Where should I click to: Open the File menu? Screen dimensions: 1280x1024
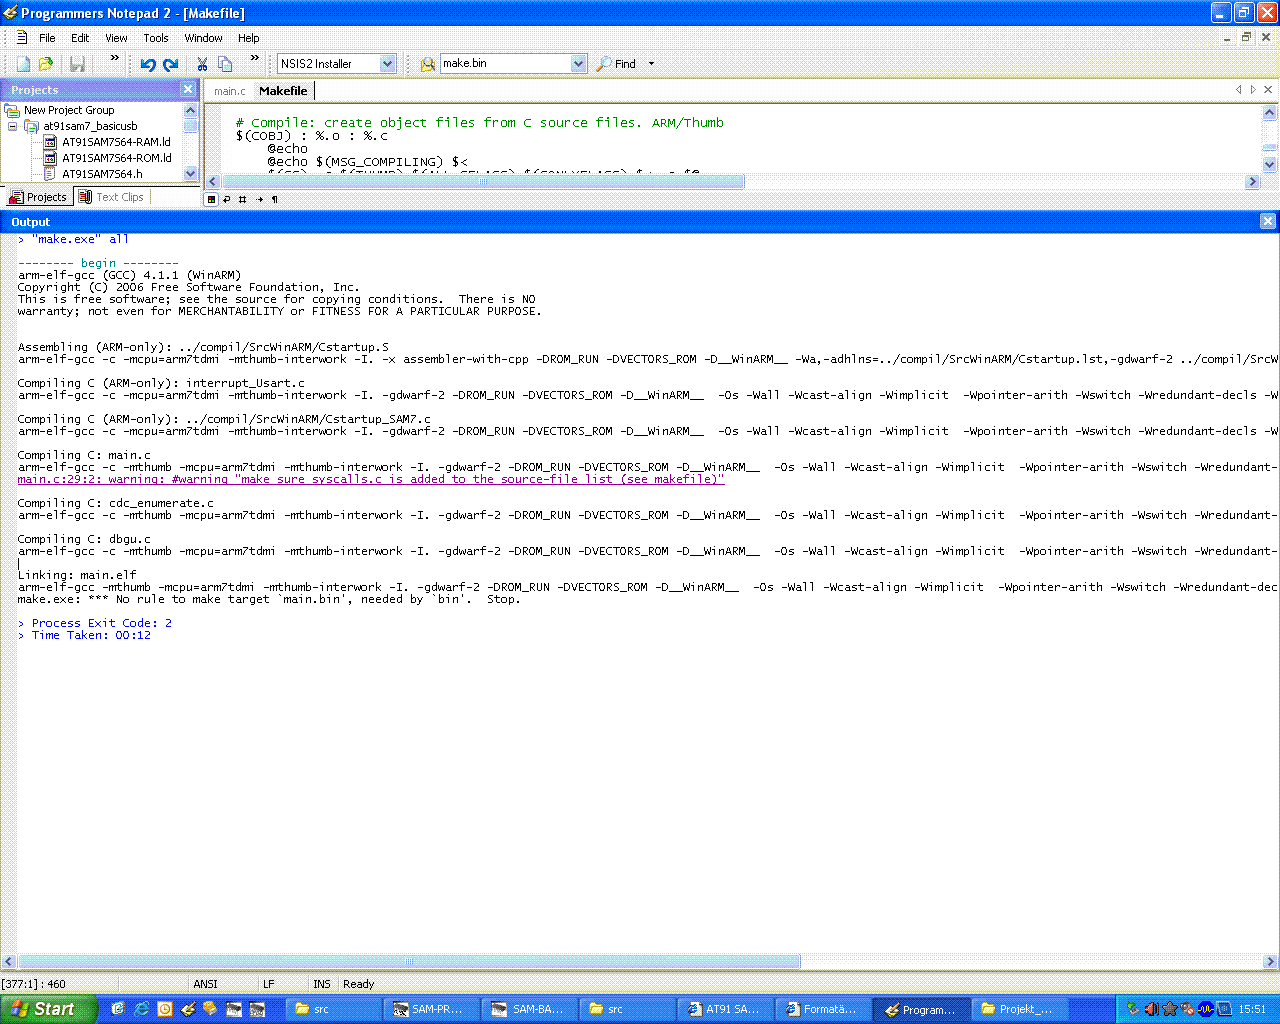pyautogui.click(x=47, y=38)
